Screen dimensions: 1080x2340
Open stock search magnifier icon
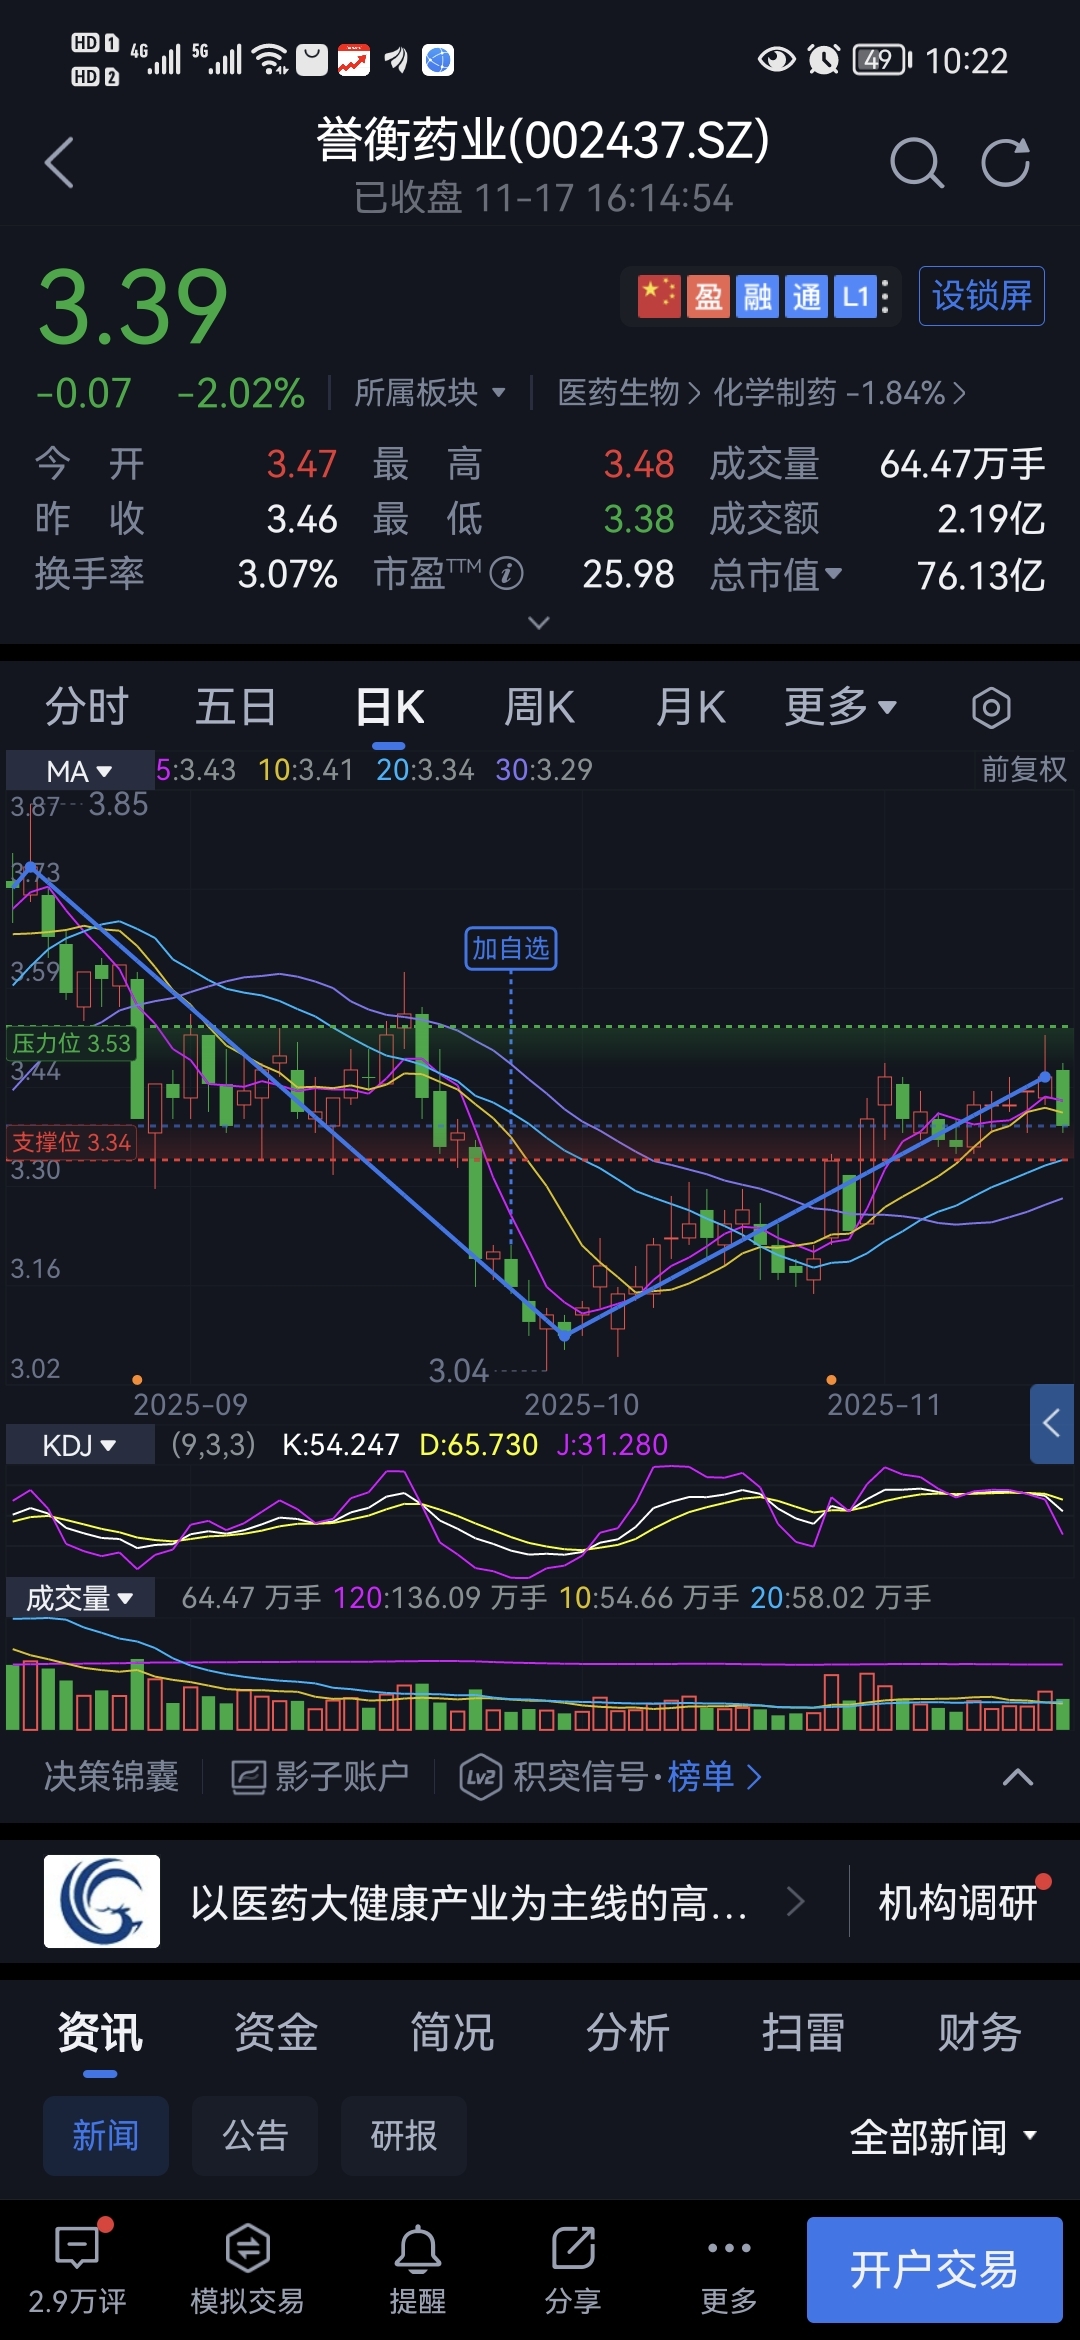coord(916,163)
